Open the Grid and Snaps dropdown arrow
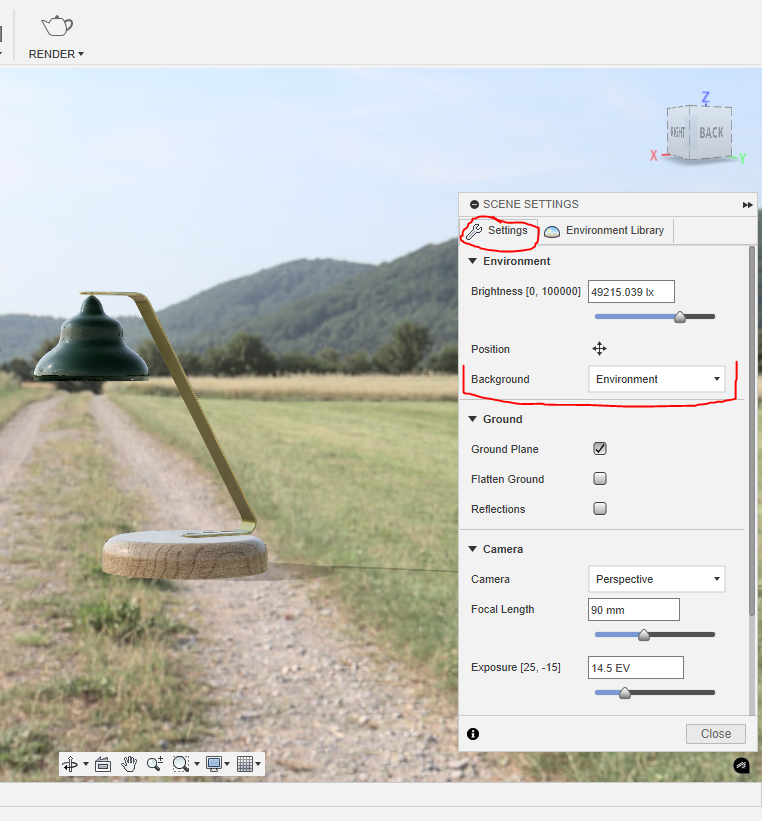The width and height of the screenshot is (762, 821). pos(258,764)
